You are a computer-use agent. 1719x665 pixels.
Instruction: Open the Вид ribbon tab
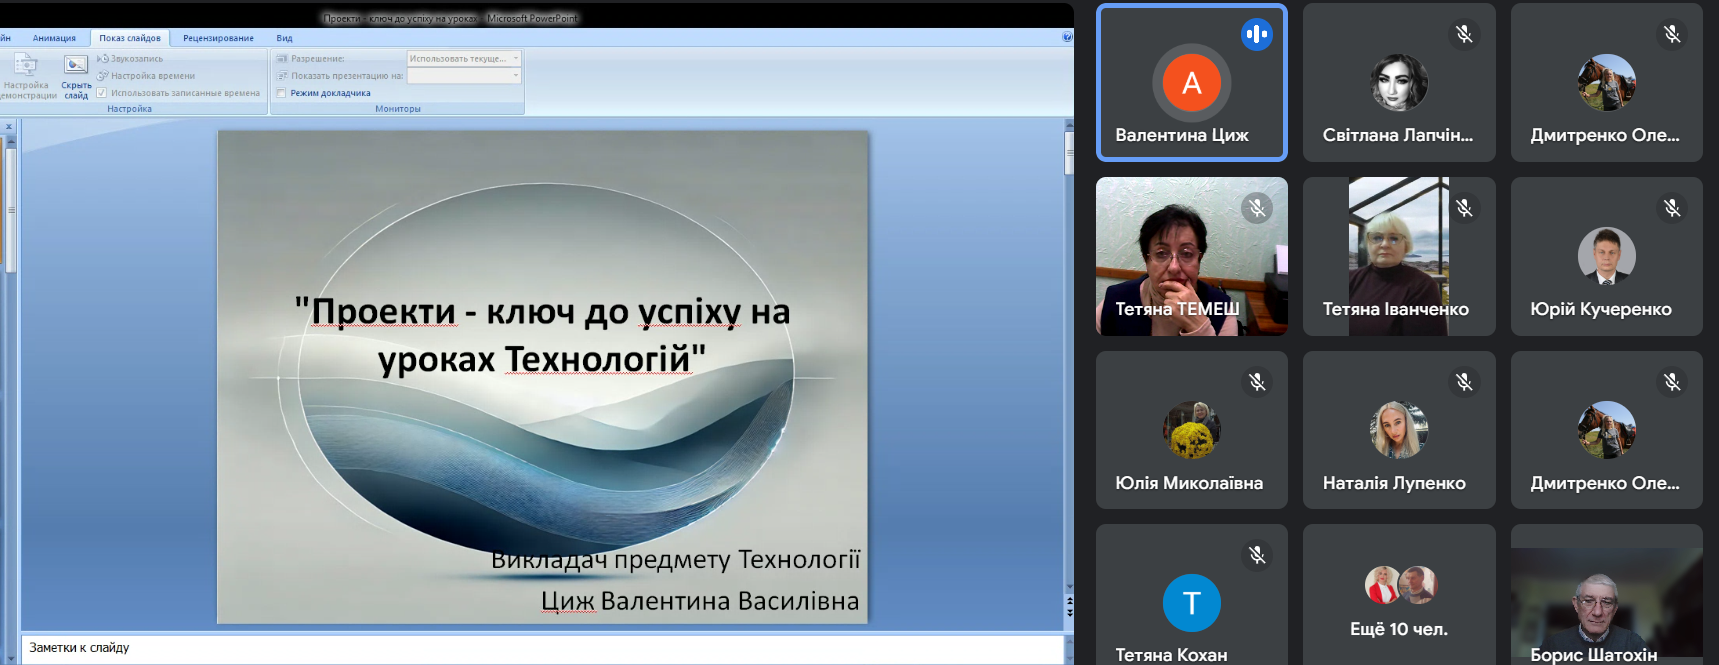[284, 38]
